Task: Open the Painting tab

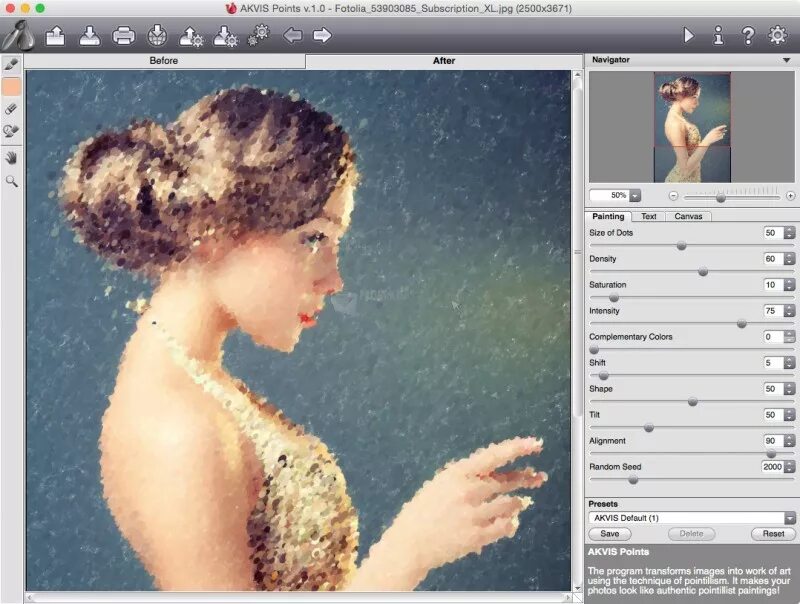Action: (608, 216)
